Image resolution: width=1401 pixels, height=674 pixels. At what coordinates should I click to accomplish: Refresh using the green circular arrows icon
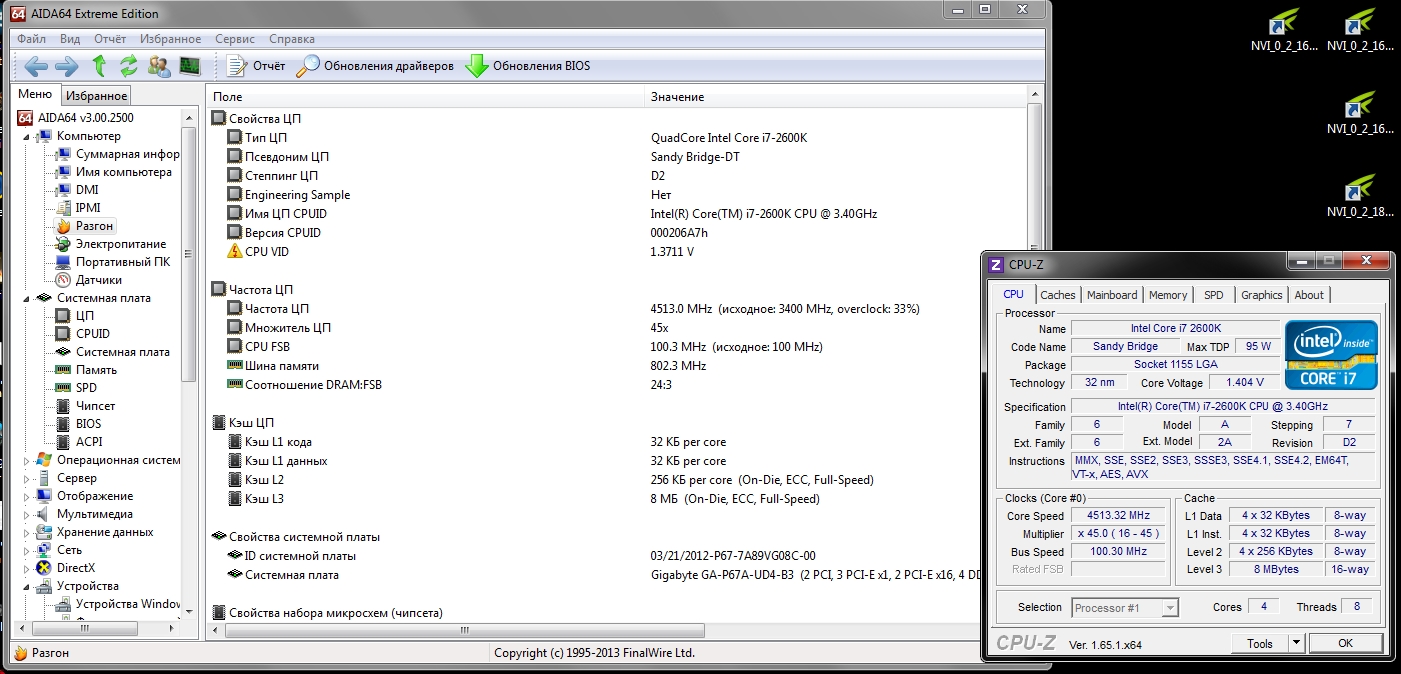[128, 66]
